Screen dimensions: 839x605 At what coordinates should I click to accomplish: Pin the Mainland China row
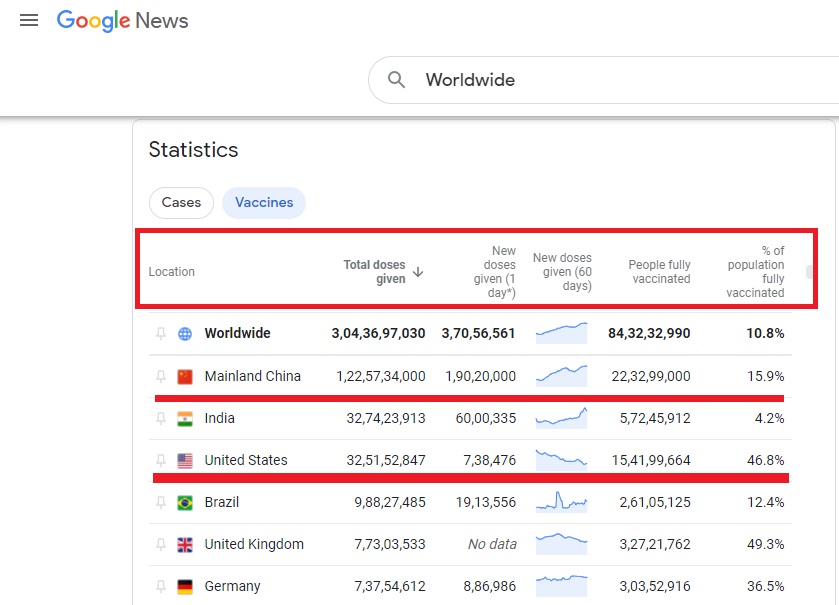(161, 377)
